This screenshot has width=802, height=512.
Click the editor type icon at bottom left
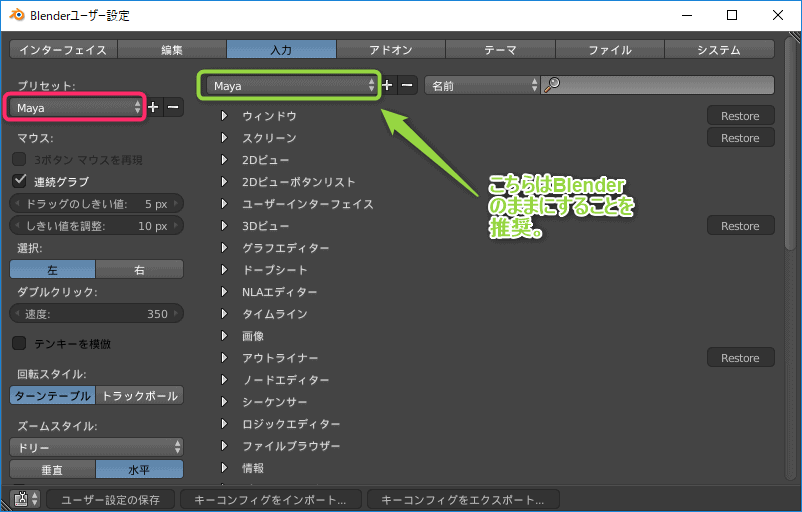pyautogui.click(x=26, y=498)
